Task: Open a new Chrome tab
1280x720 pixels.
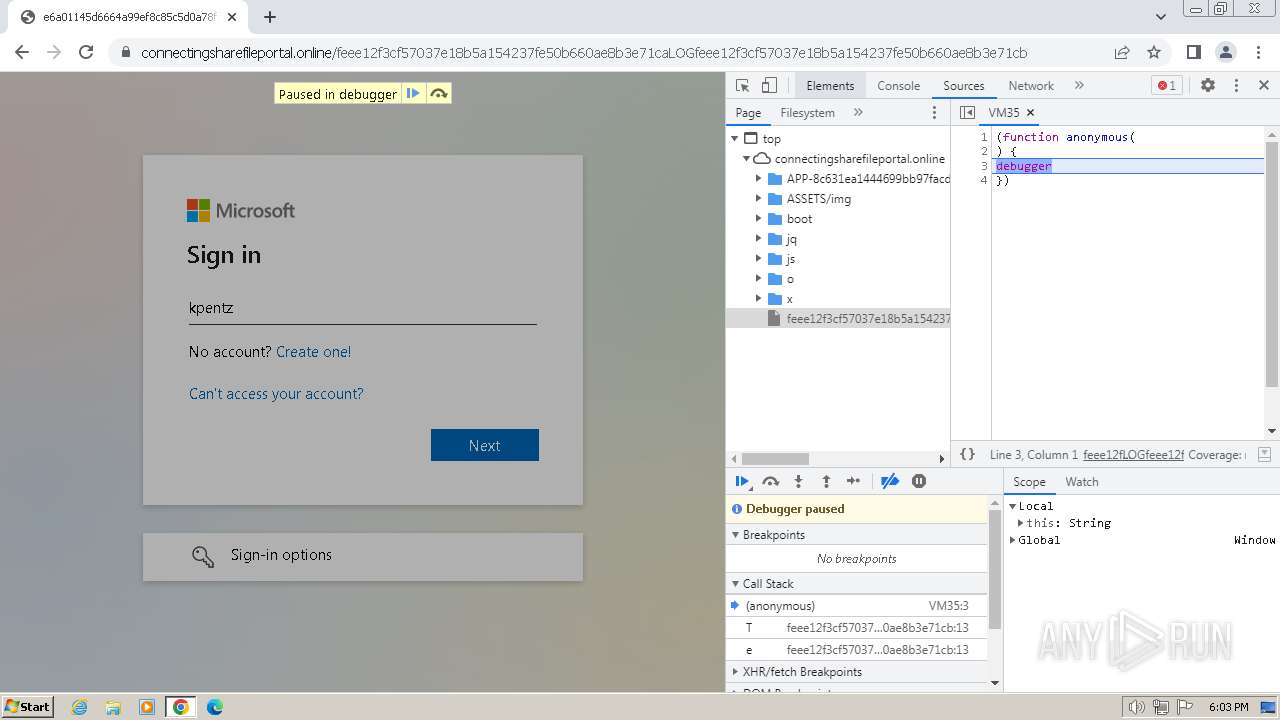Action: (x=270, y=17)
